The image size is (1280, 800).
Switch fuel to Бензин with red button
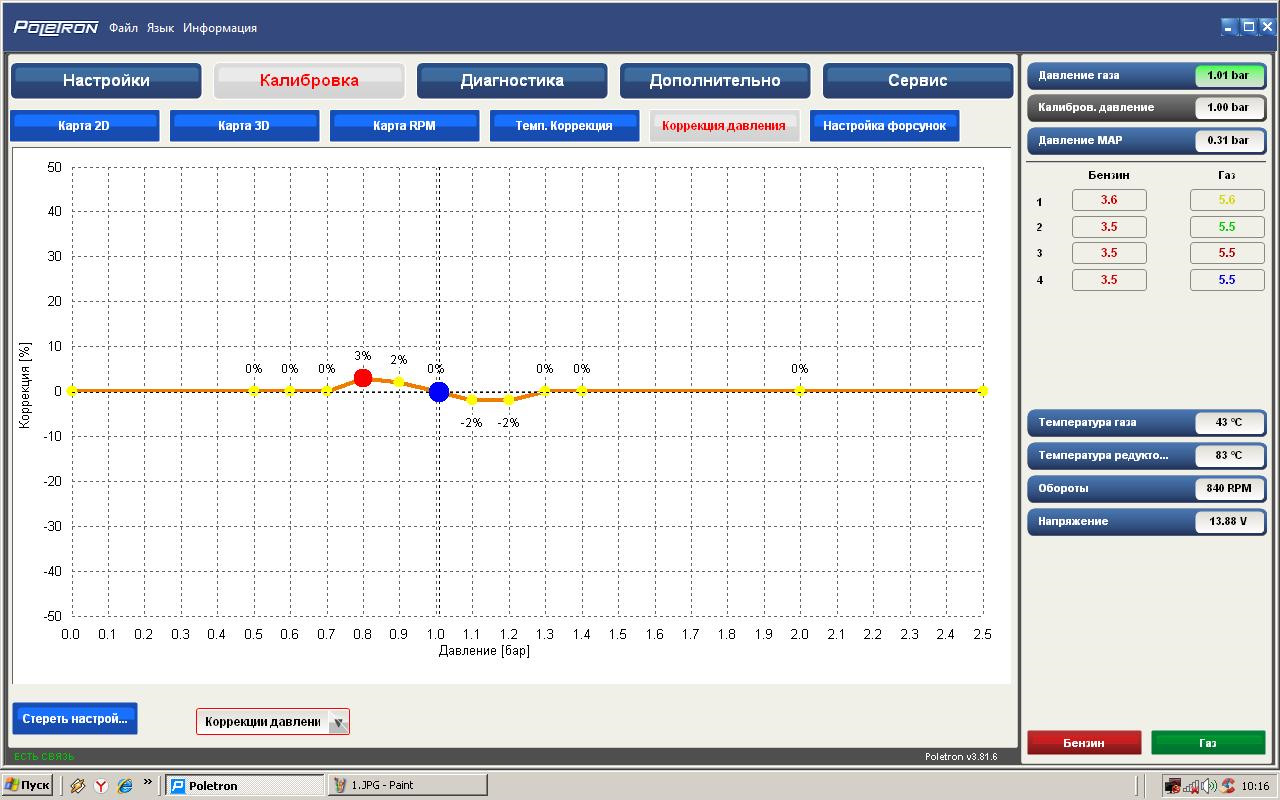pyautogui.click(x=1084, y=743)
